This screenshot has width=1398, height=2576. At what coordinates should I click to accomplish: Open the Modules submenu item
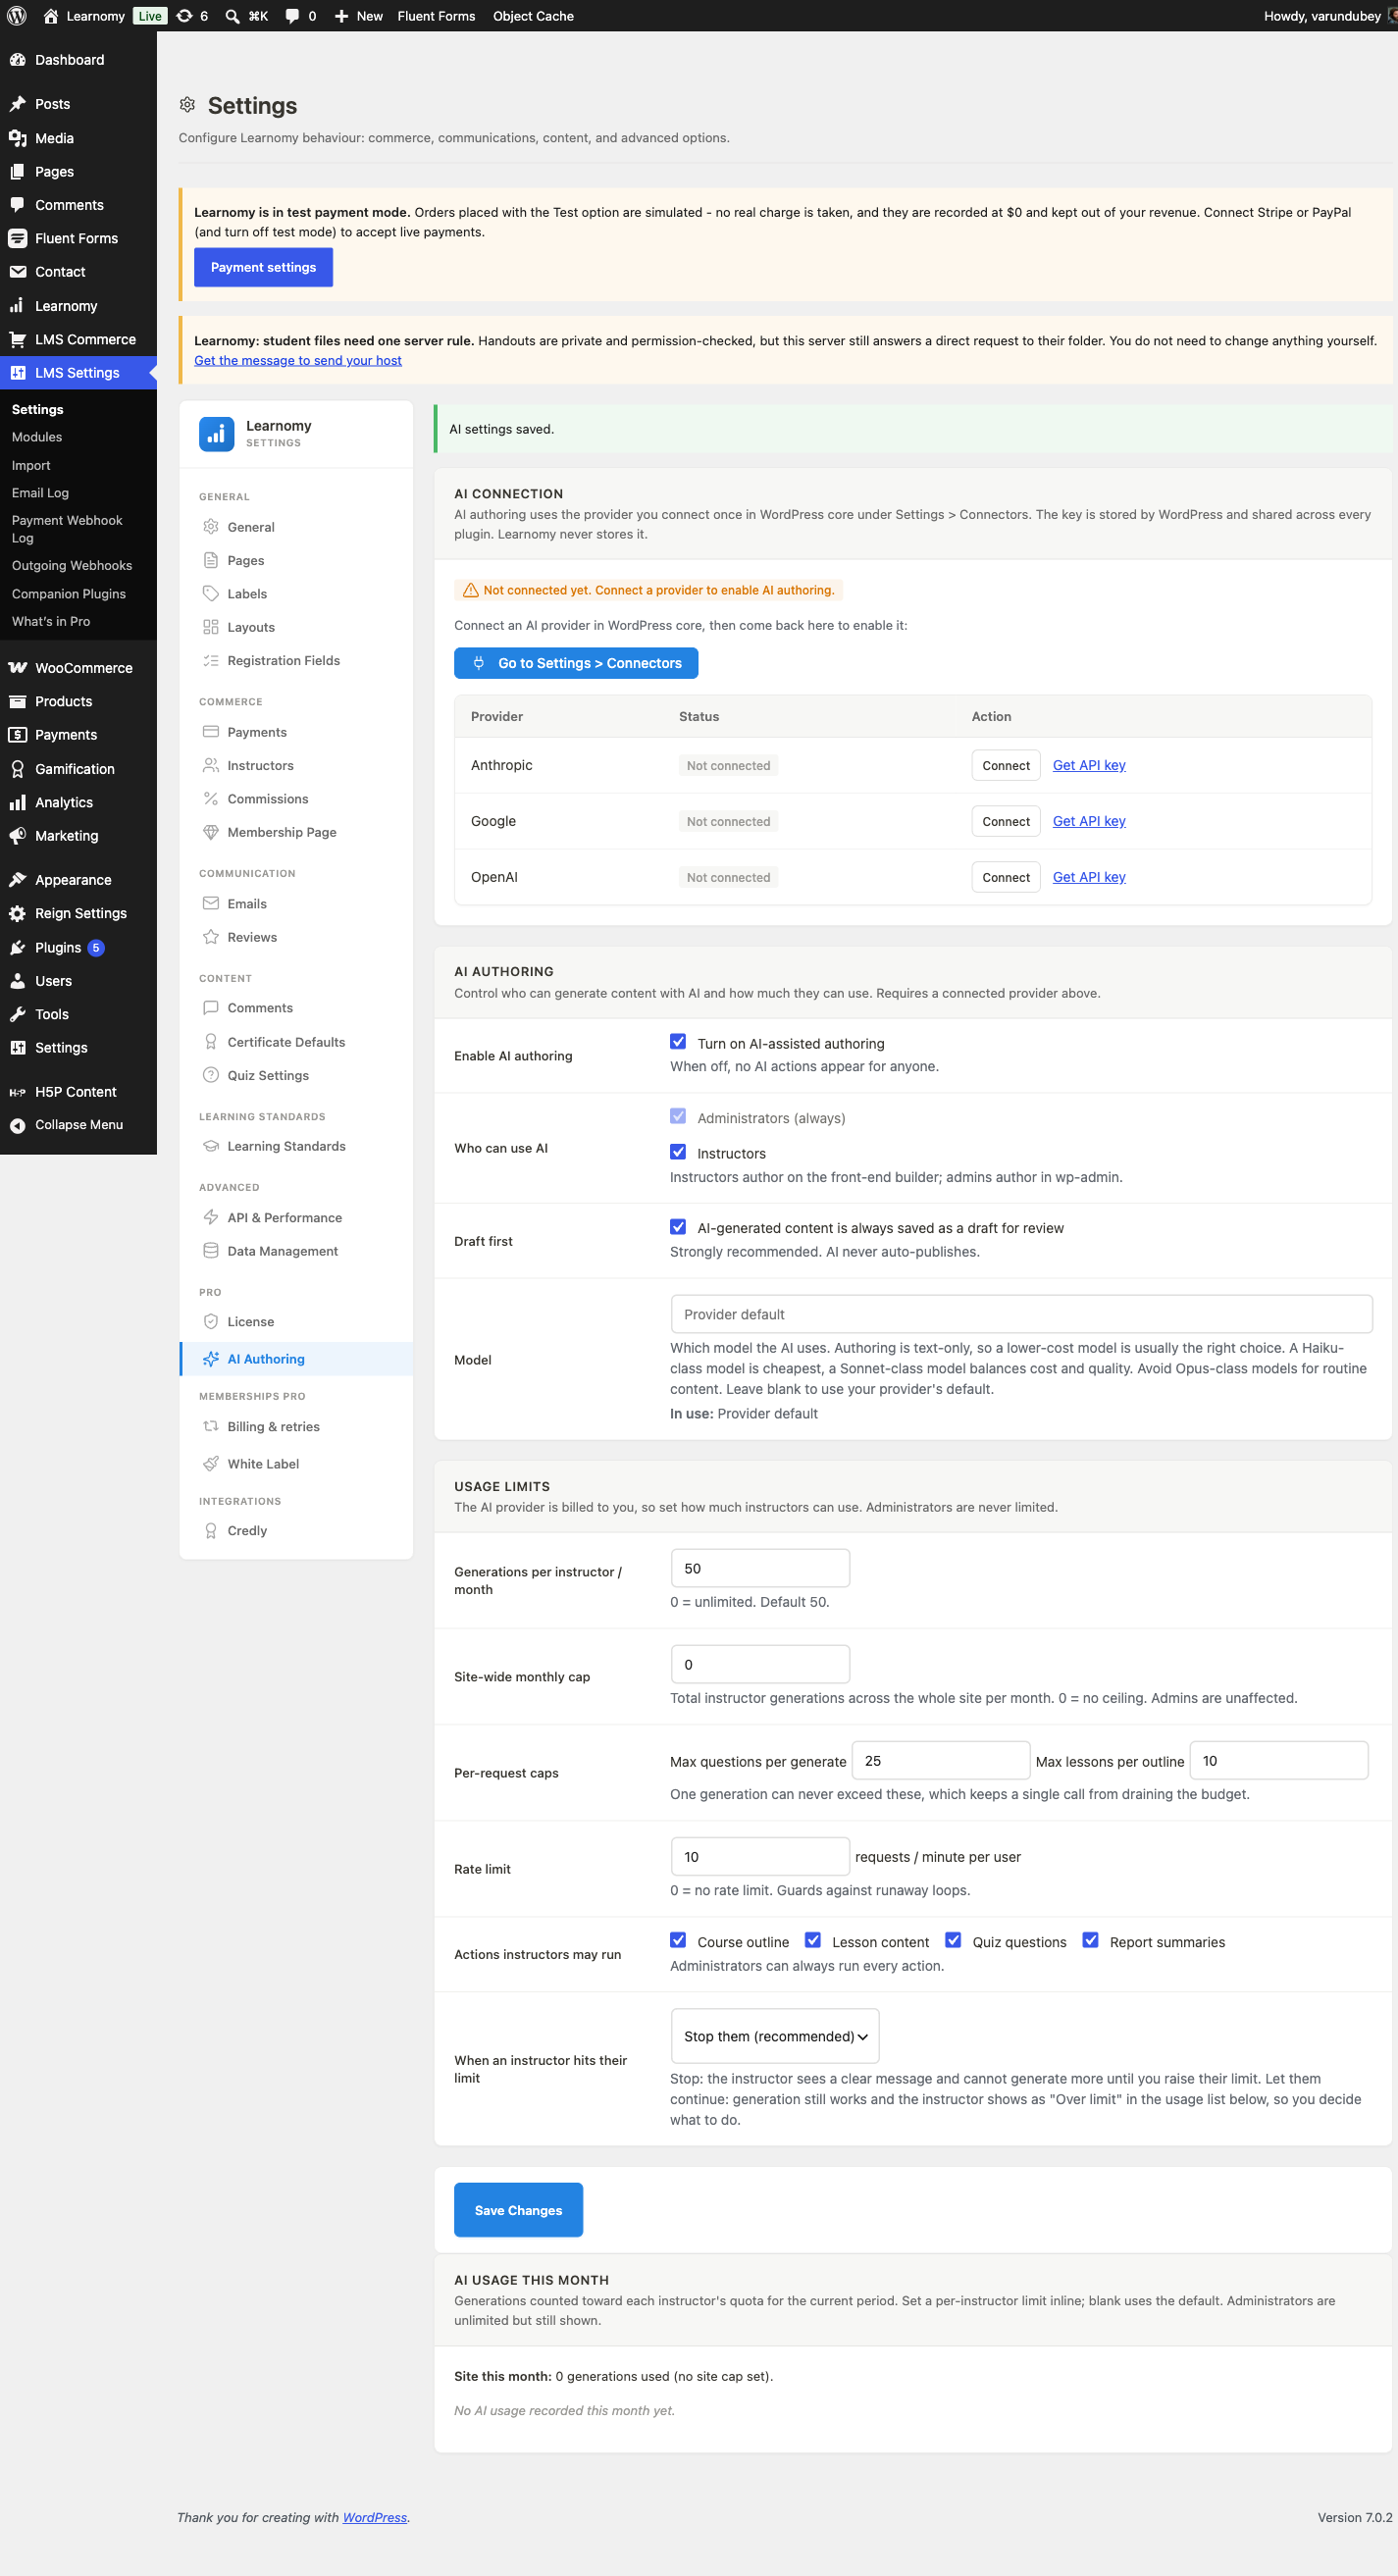coord(37,437)
